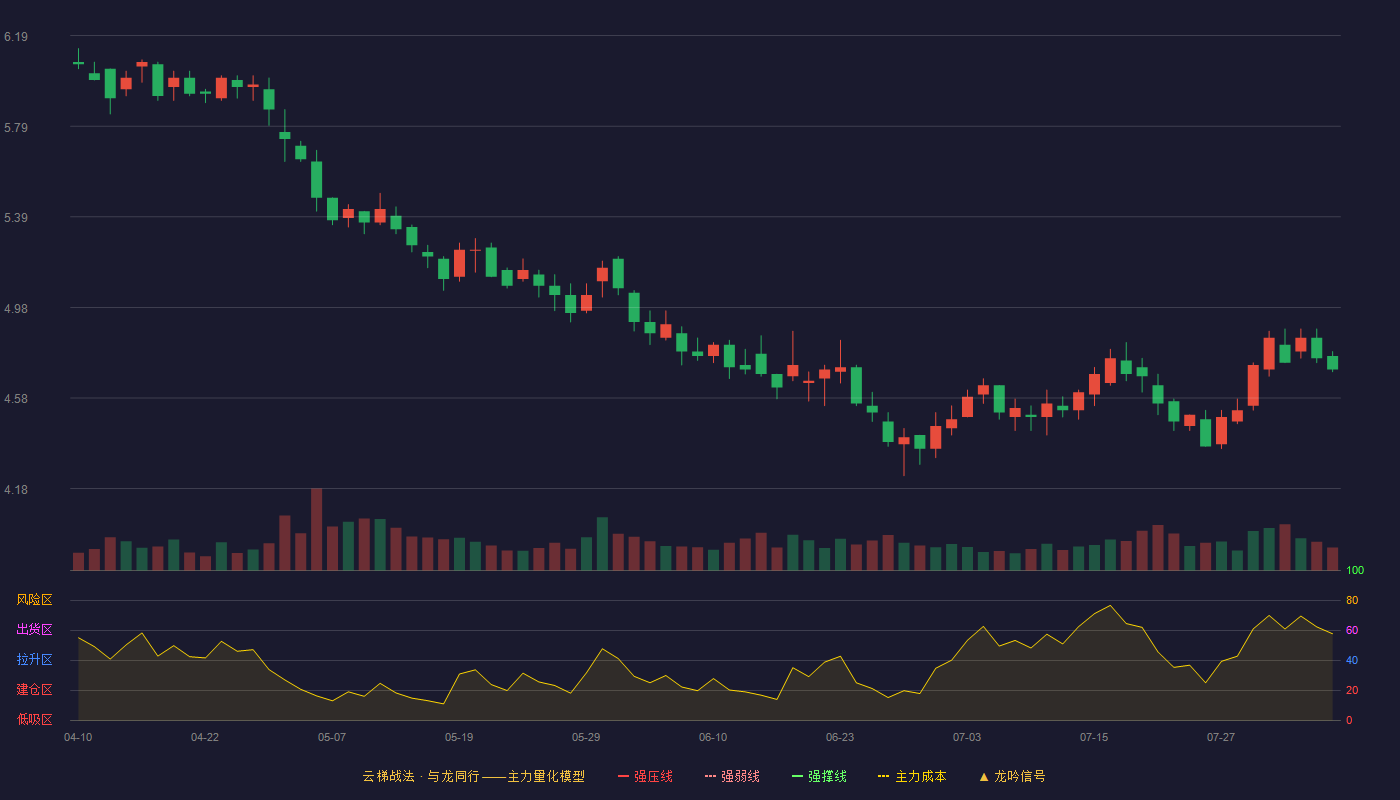Click the 06-10 date label
Viewport: 1400px width, 800px height.
(x=713, y=737)
